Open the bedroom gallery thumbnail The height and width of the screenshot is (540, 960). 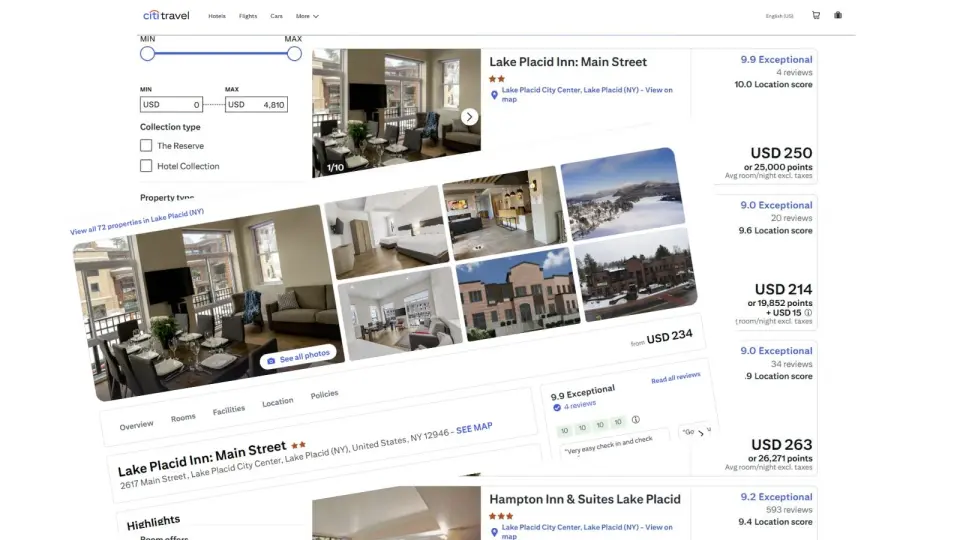click(x=386, y=231)
